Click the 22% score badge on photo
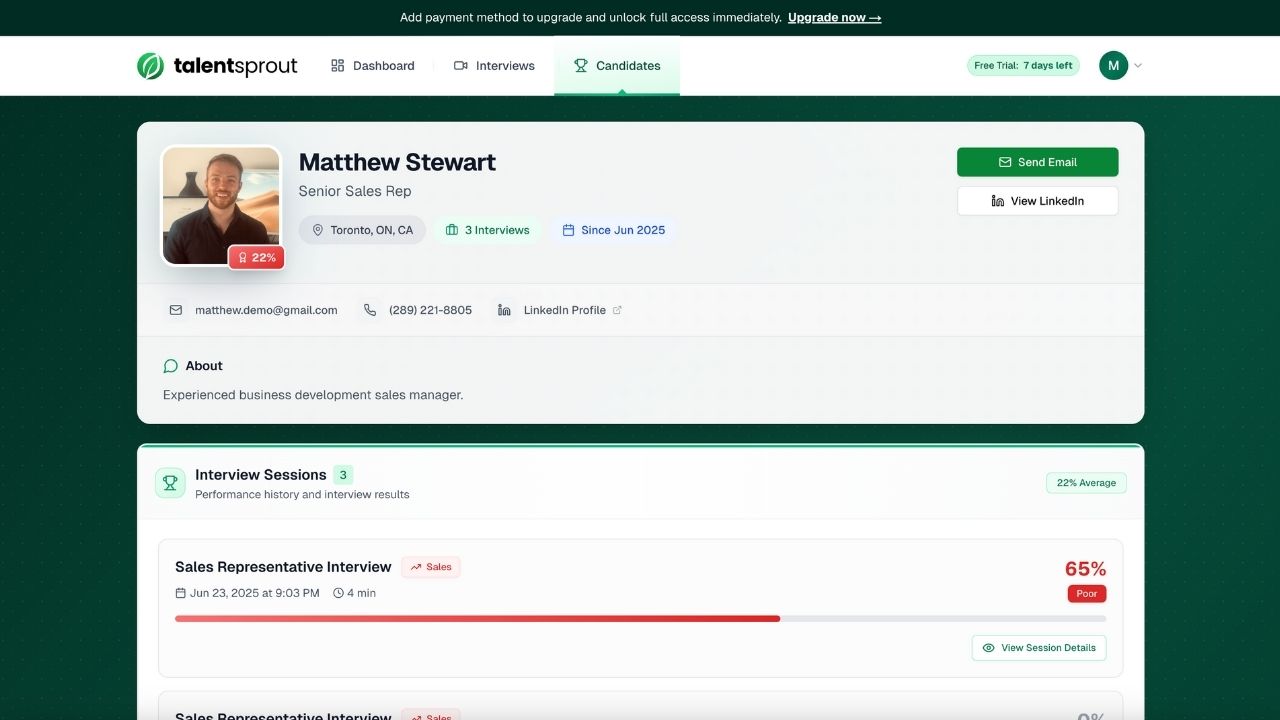 pyautogui.click(x=256, y=258)
